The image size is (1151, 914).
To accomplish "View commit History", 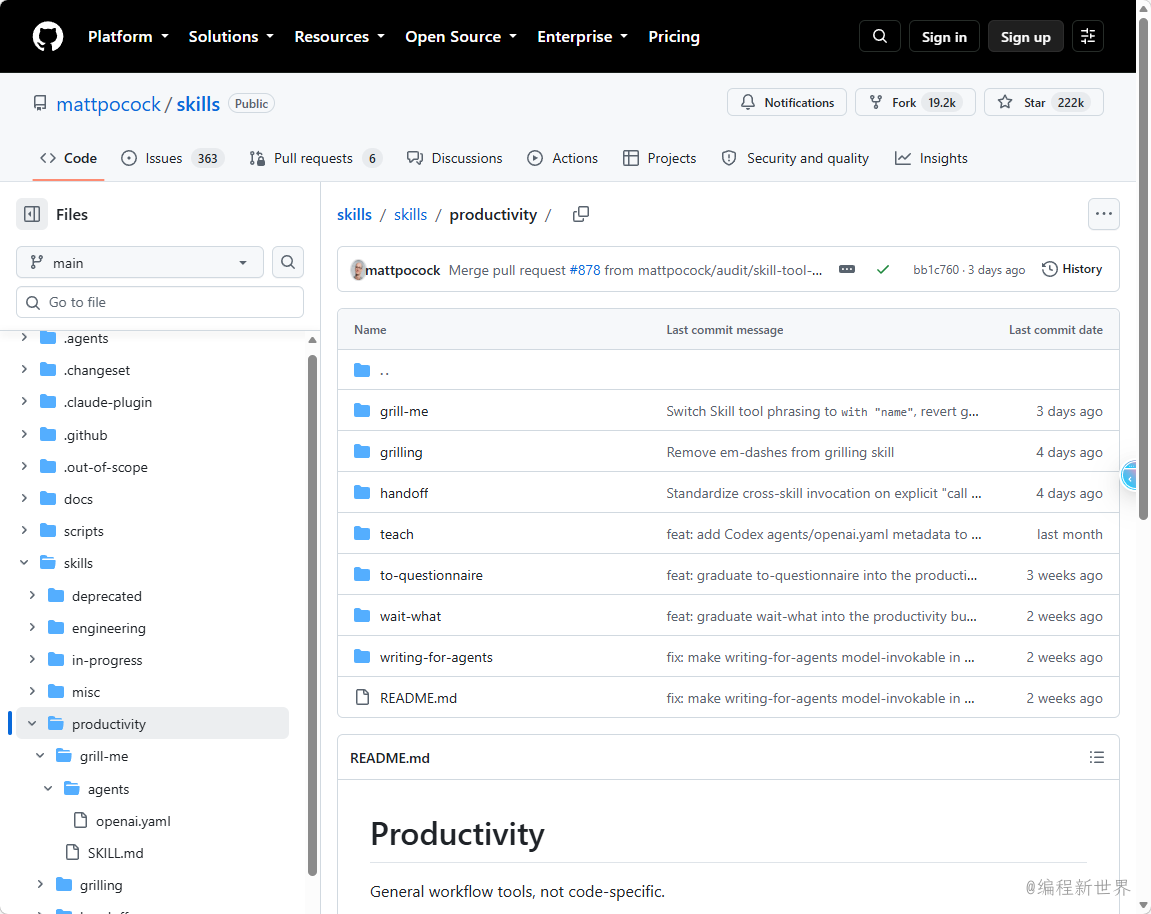I will point(1072,269).
